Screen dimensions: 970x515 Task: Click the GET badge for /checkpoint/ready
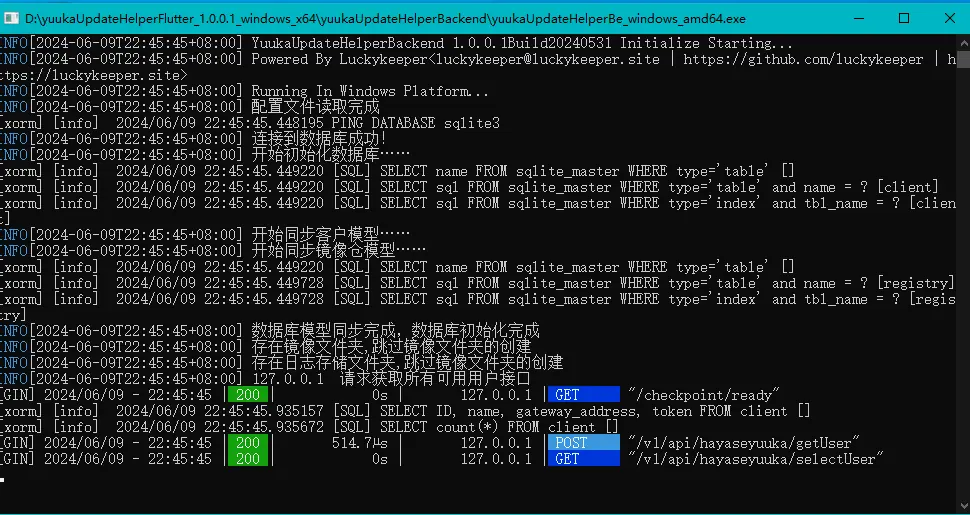(583, 395)
